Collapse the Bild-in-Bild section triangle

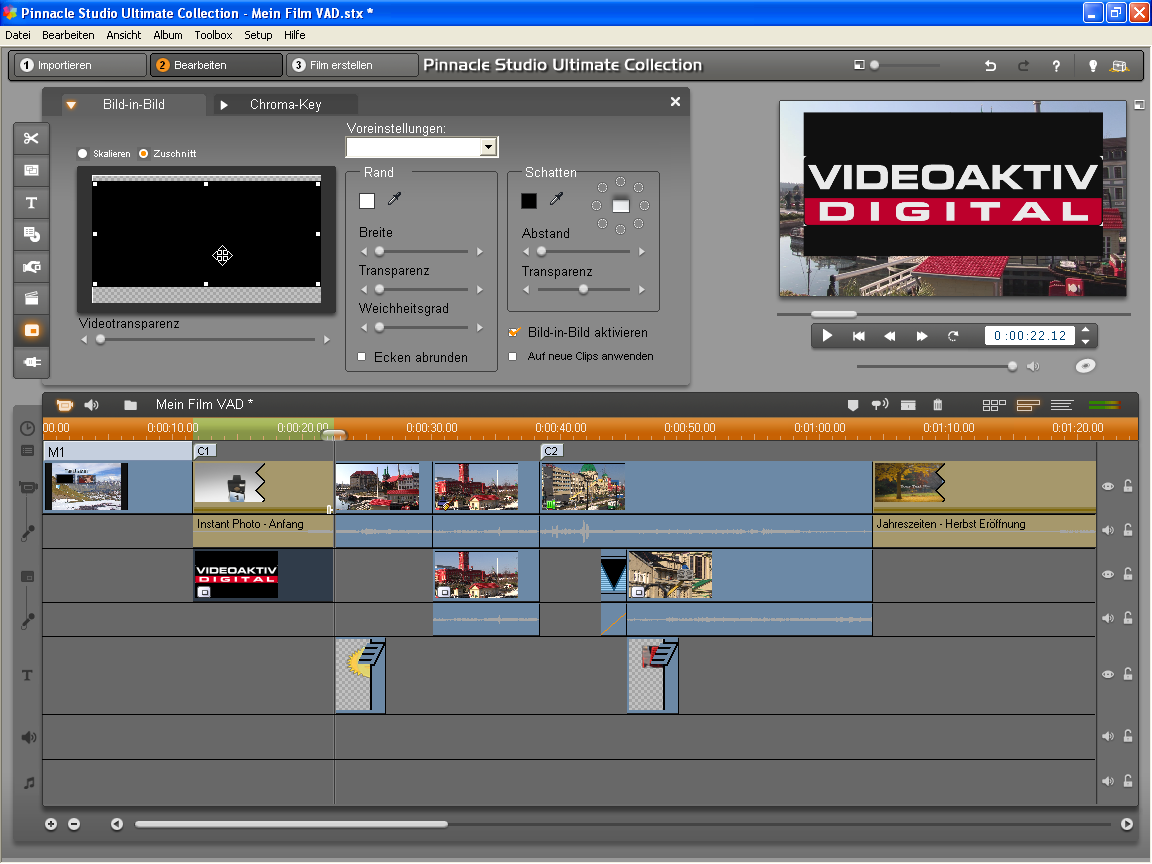pyautogui.click(x=71, y=105)
